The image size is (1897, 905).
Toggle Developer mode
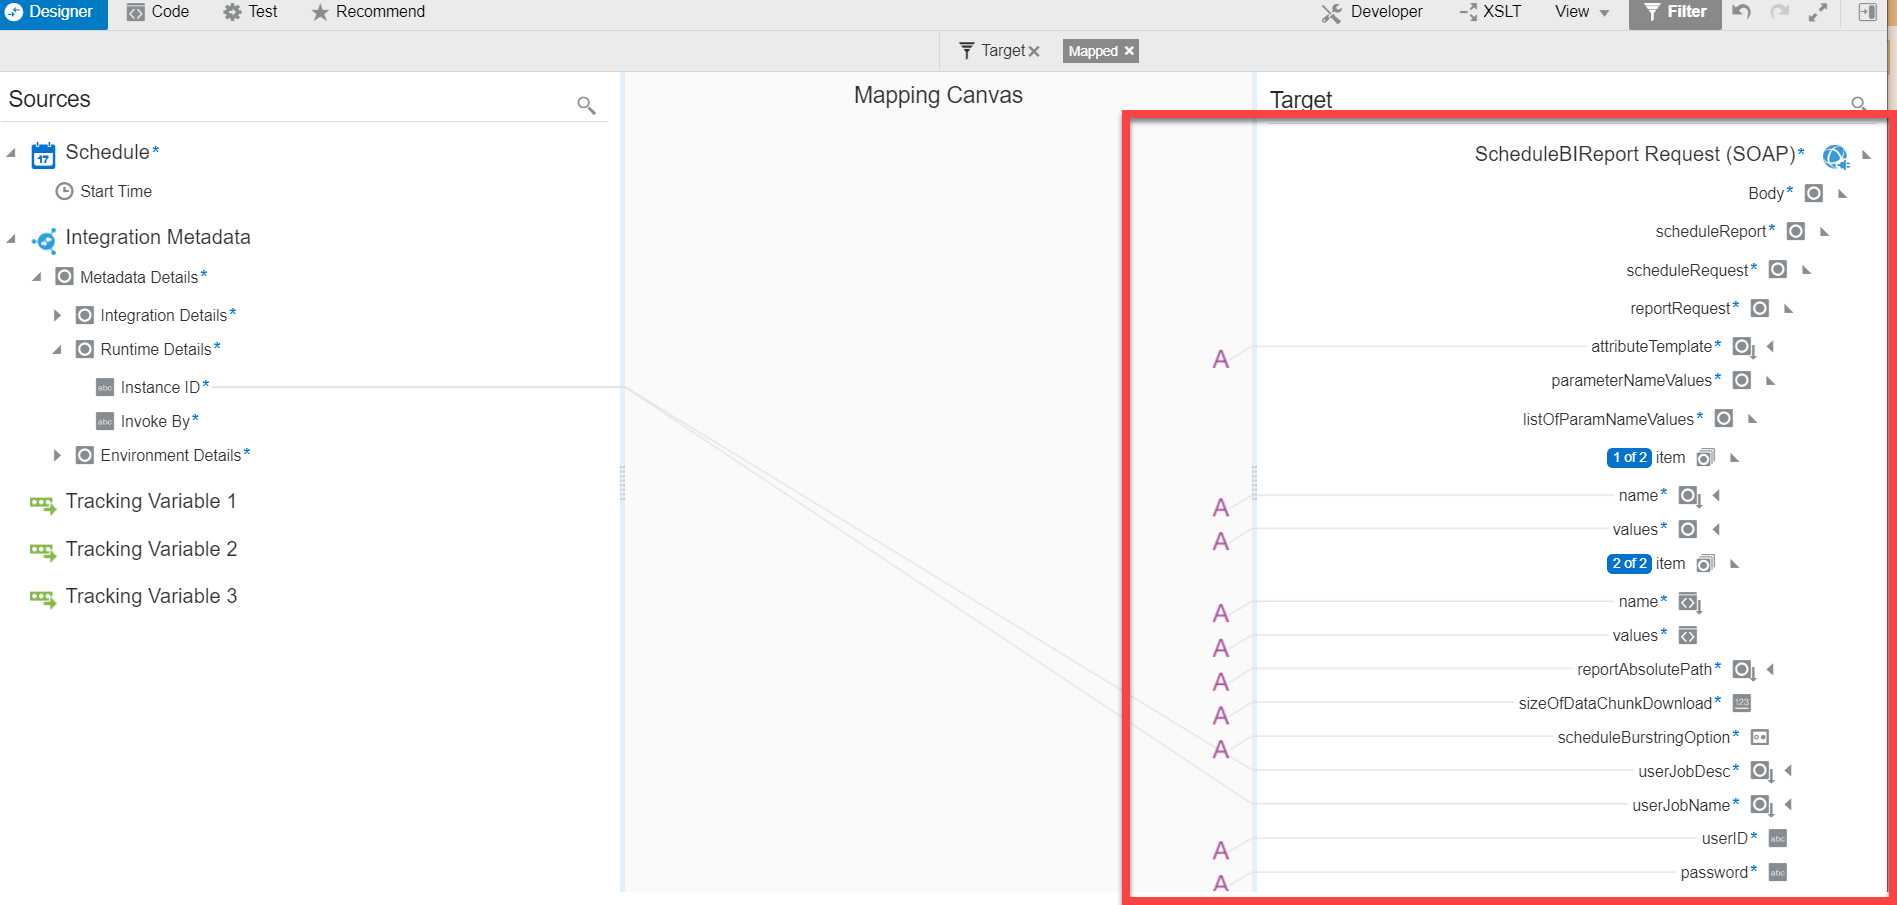(x=1372, y=12)
